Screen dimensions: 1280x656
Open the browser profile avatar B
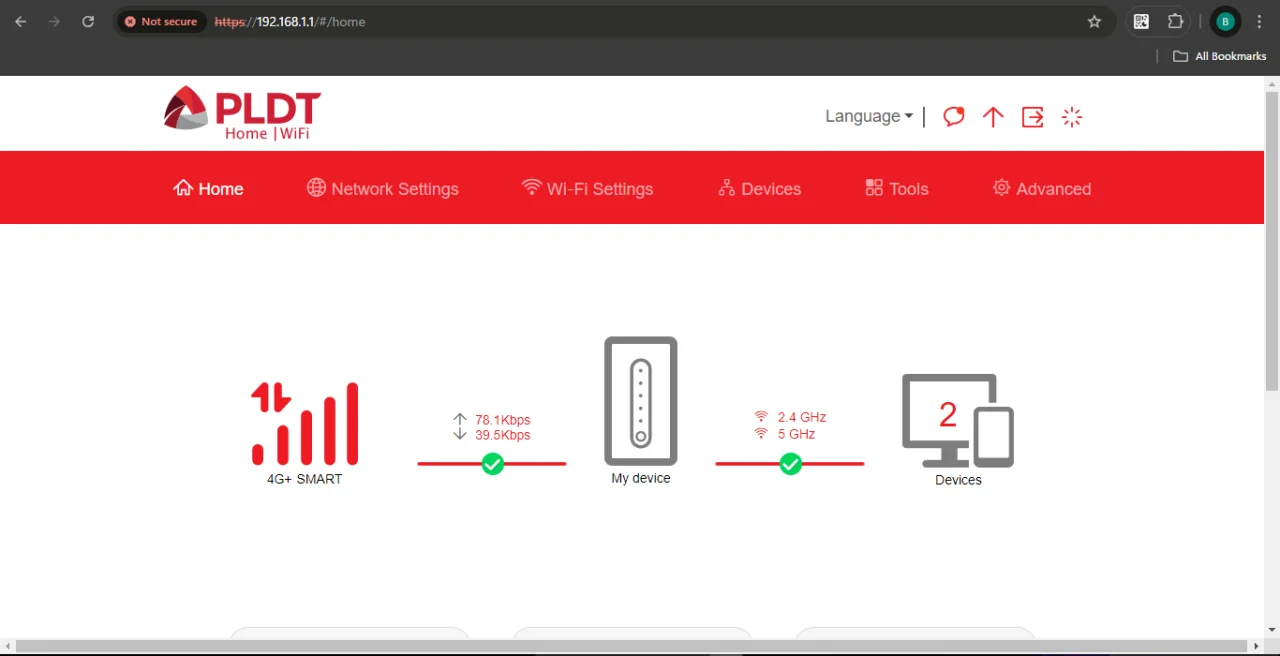coord(1225,21)
